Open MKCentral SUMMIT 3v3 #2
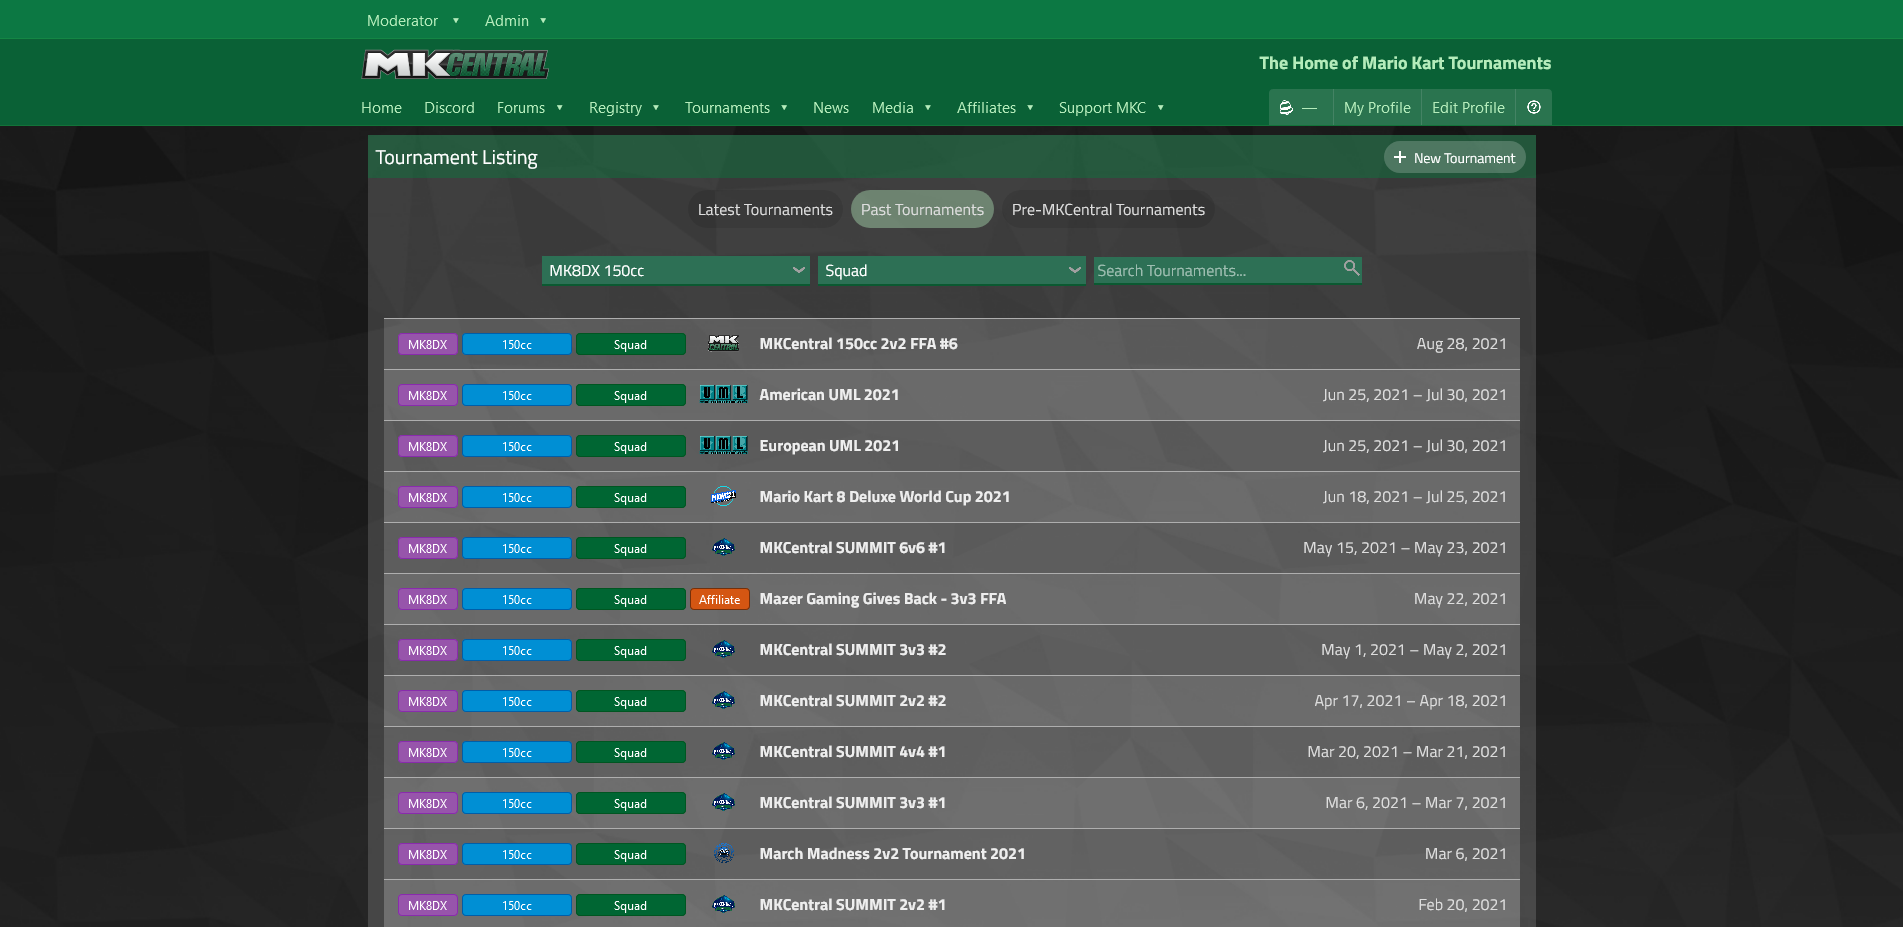The height and width of the screenshot is (927, 1903). 852,650
